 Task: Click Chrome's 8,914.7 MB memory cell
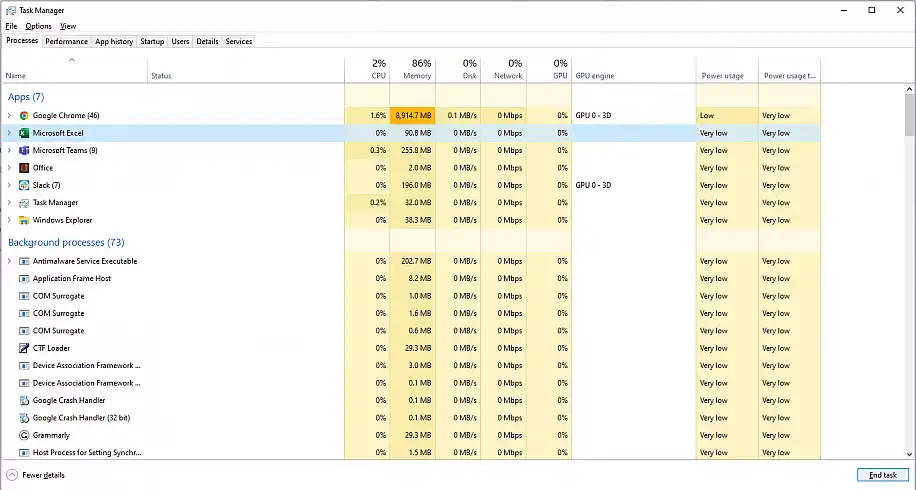pyautogui.click(x=413, y=116)
